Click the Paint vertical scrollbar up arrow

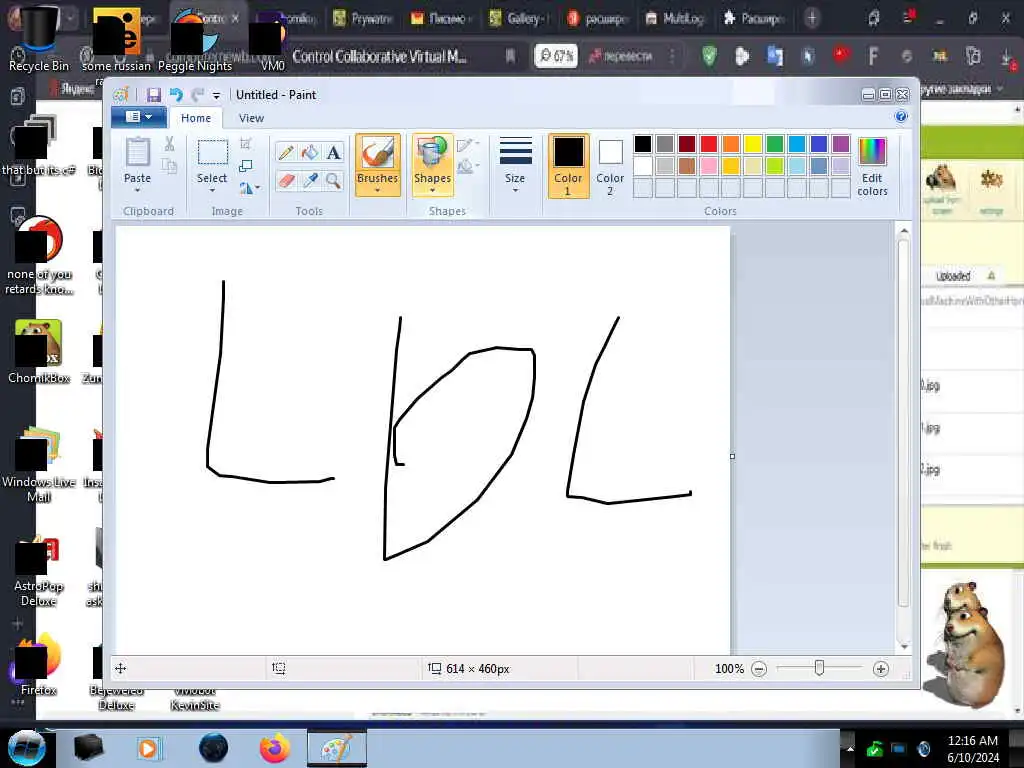pos(904,231)
